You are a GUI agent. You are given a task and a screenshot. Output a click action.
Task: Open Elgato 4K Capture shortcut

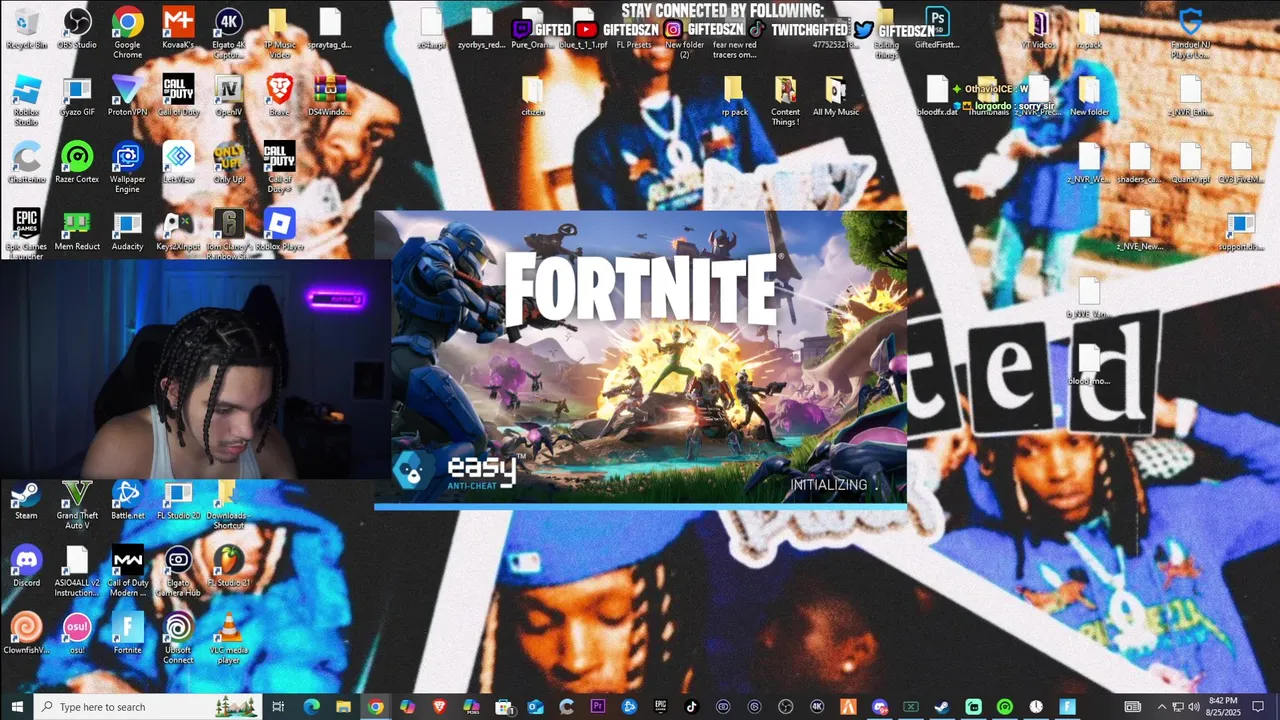(x=229, y=32)
